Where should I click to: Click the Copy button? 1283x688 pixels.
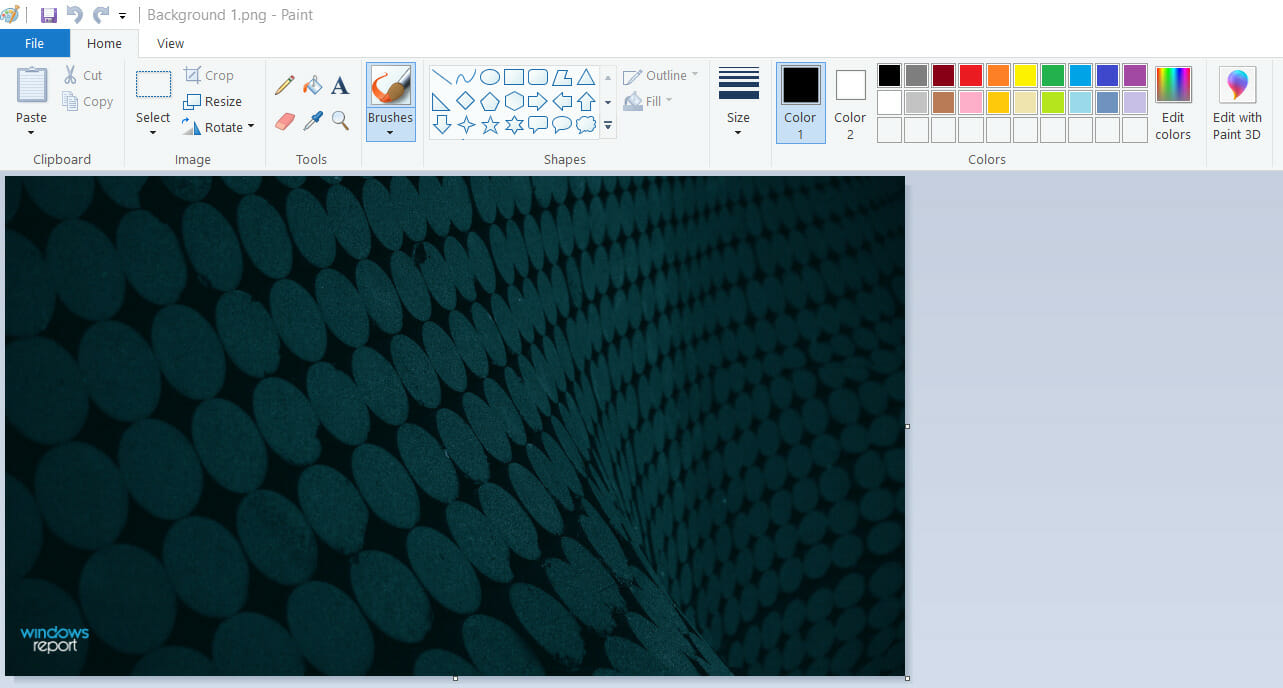point(88,101)
